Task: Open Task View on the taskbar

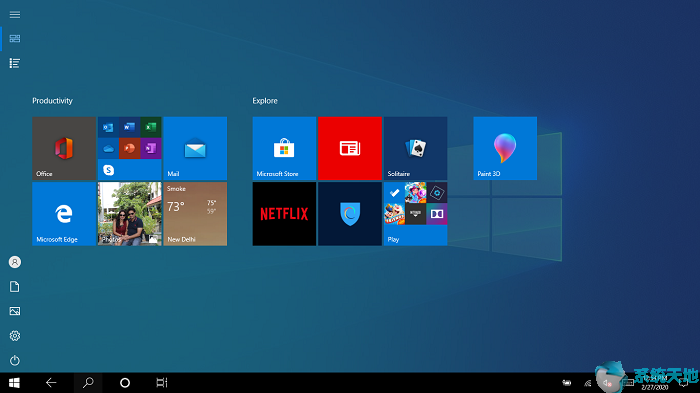Action: [162, 383]
